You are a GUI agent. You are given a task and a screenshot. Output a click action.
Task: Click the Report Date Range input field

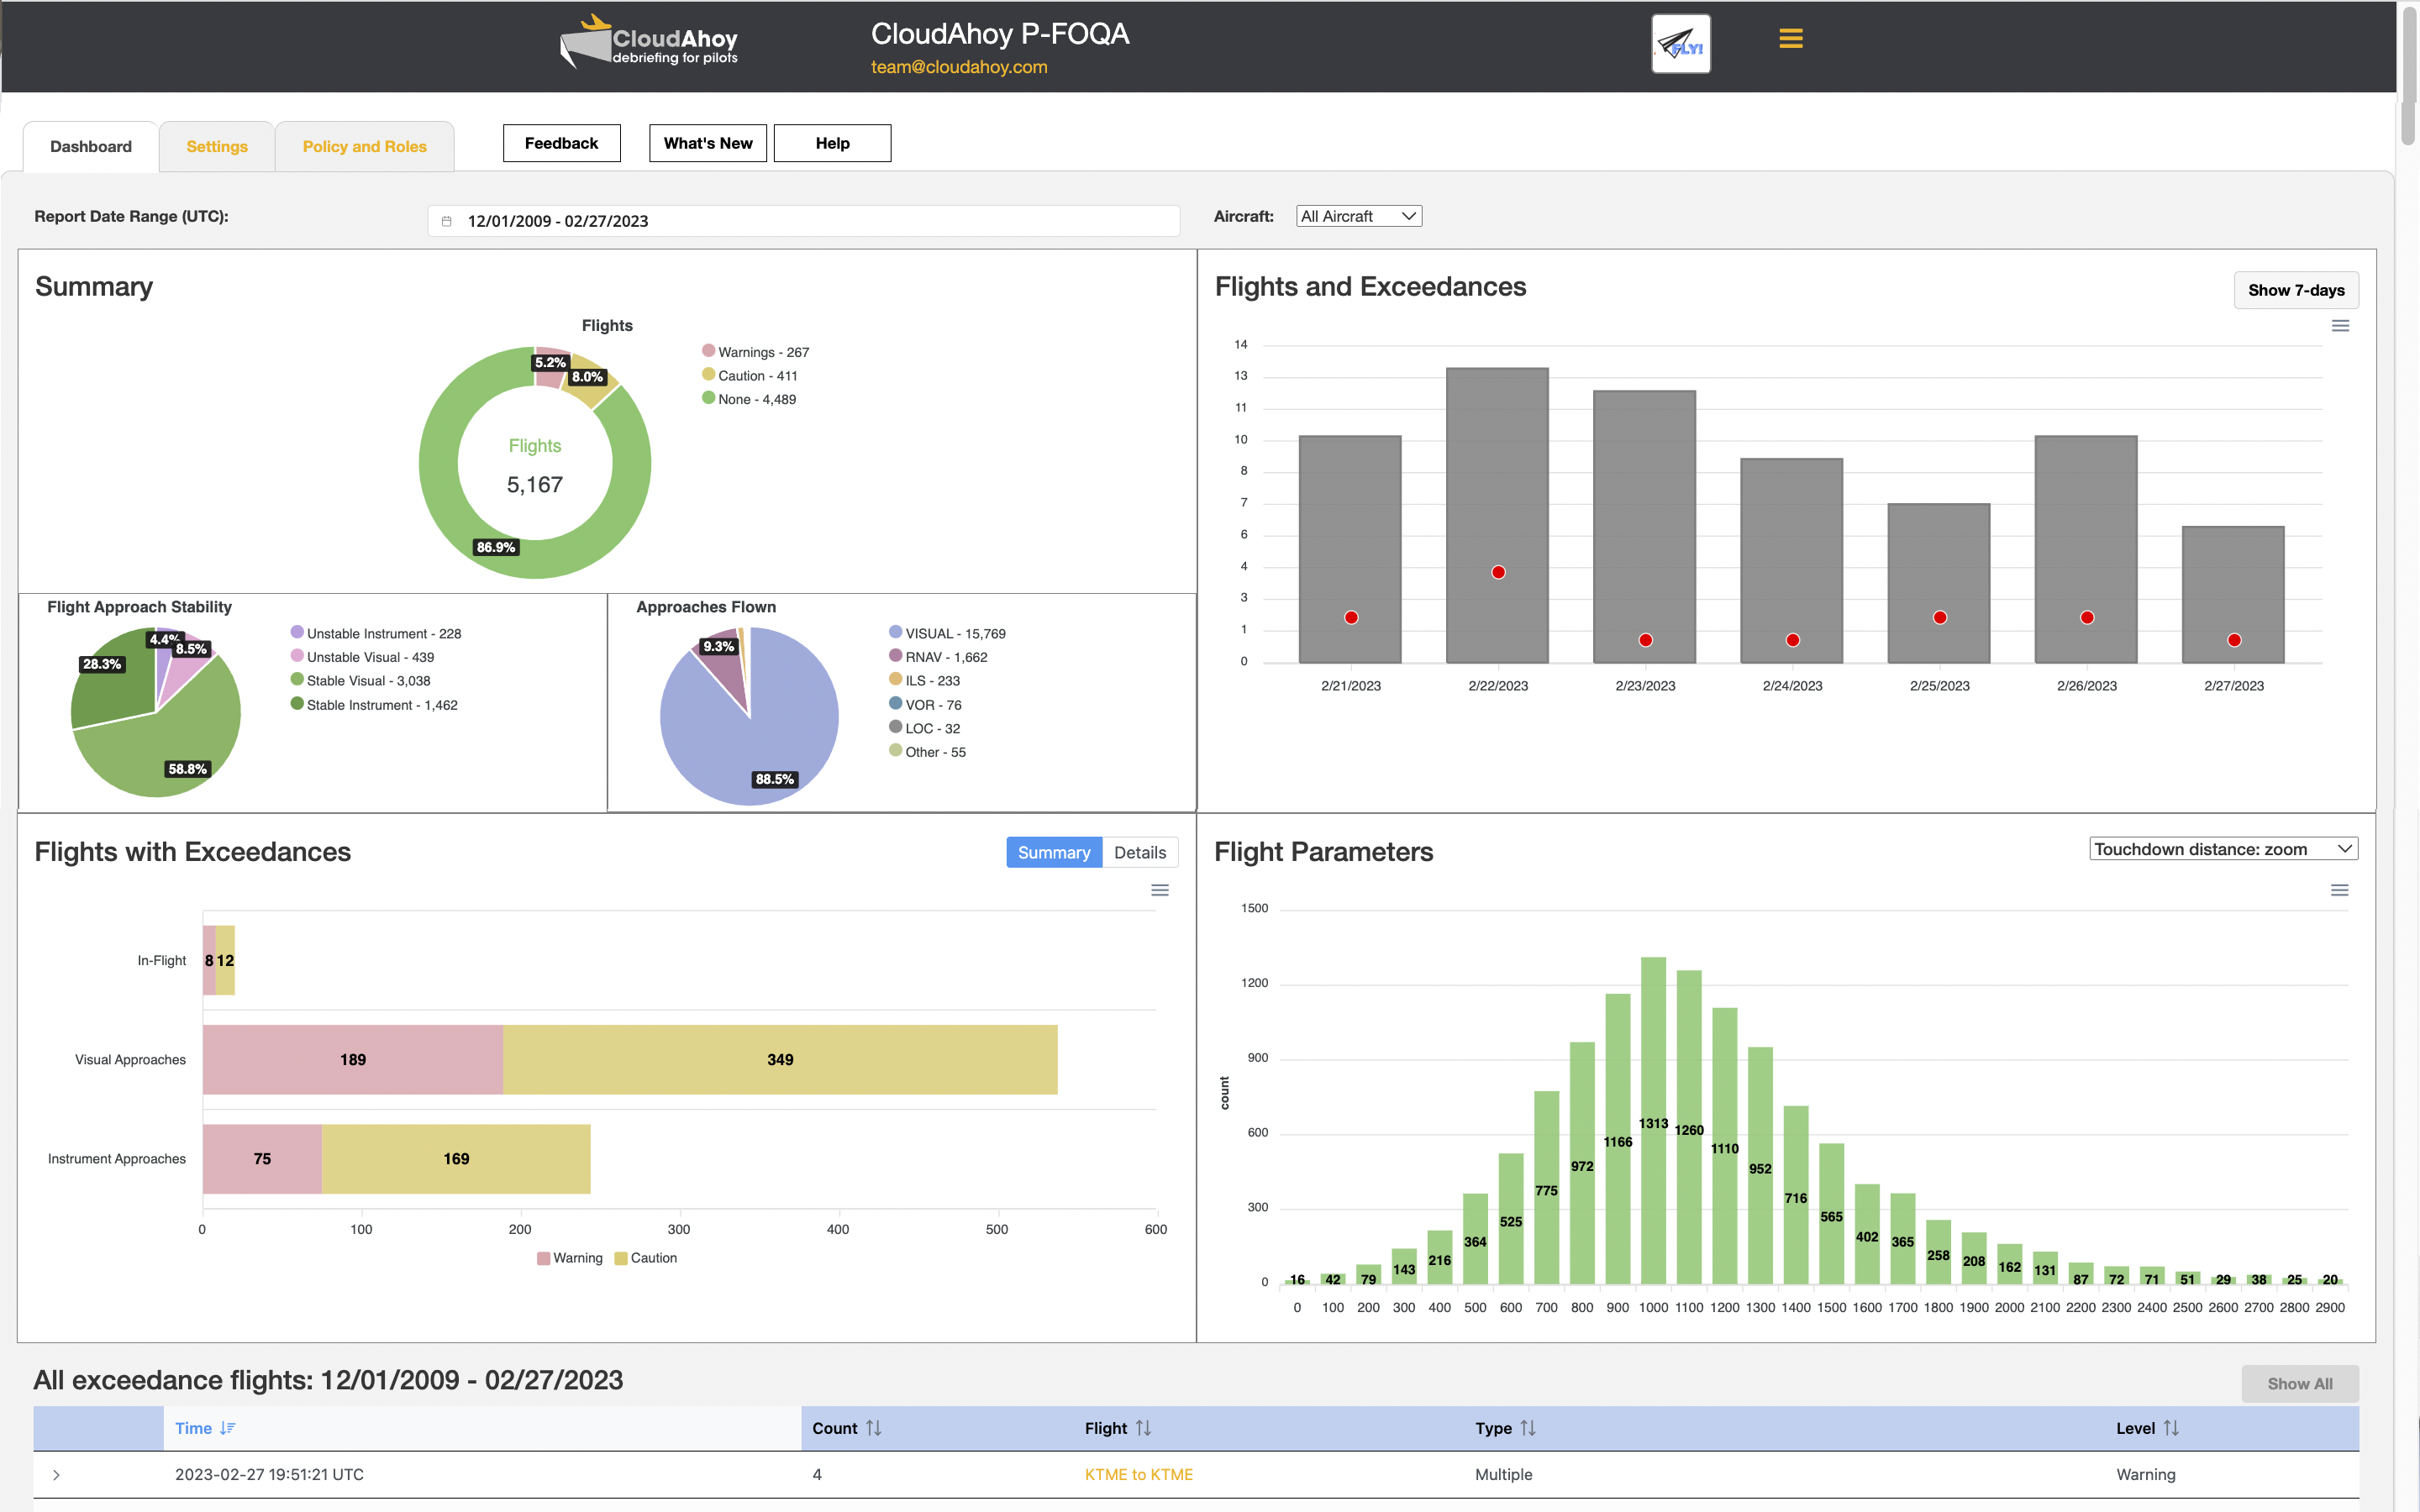click(x=804, y=221)
